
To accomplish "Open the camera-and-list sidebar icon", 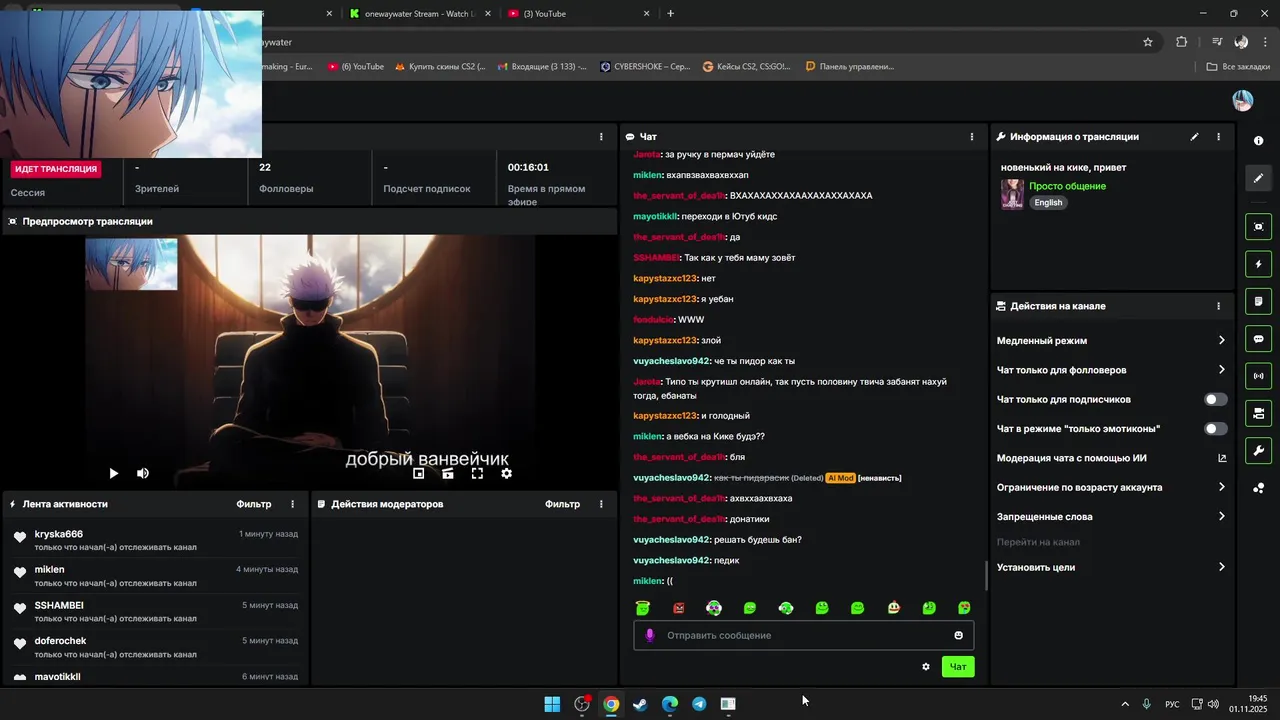I will pyautogui.click(x=1258, y=413).
